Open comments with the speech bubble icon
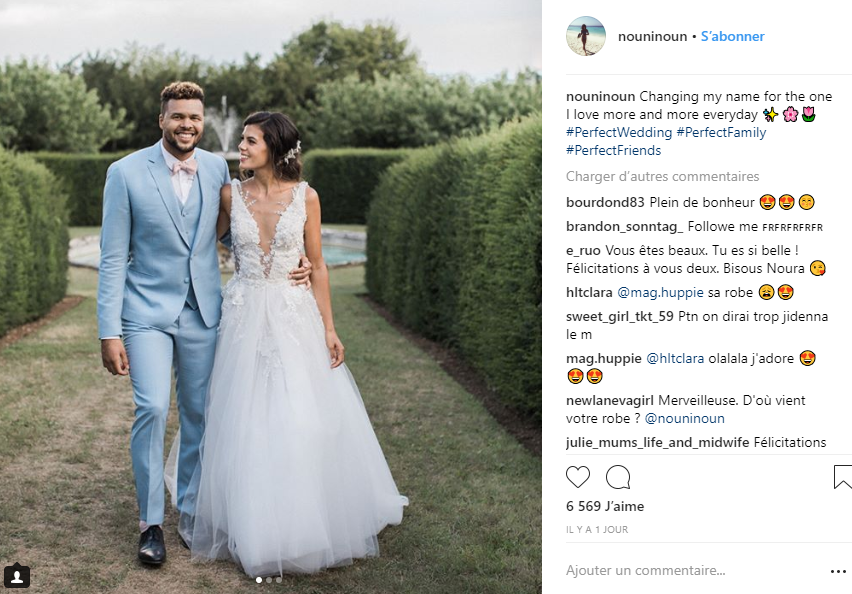The width and height of the screenshot is (852, 594). coord(618,477)
